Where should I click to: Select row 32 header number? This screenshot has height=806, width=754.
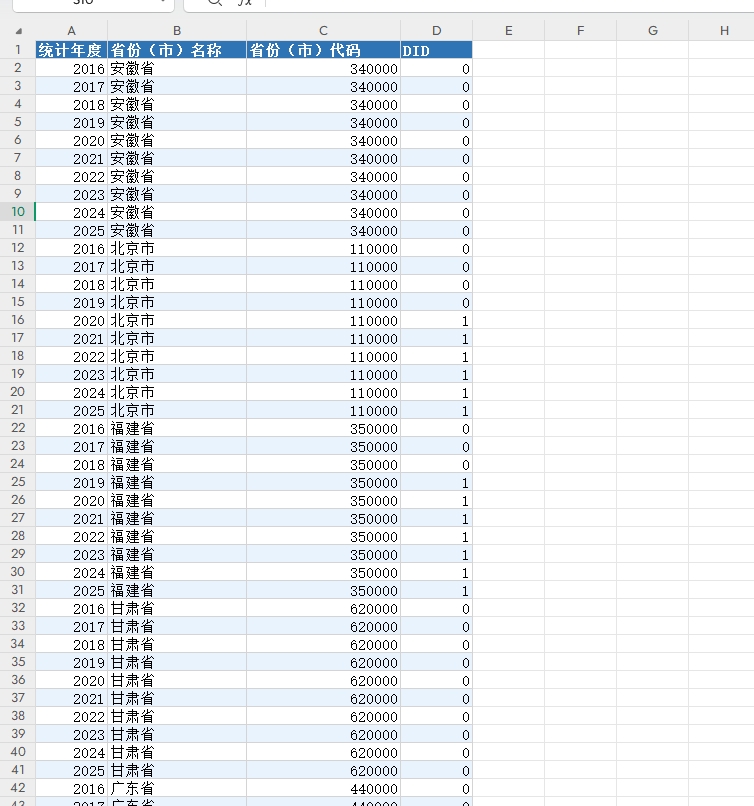click(17, 608)
